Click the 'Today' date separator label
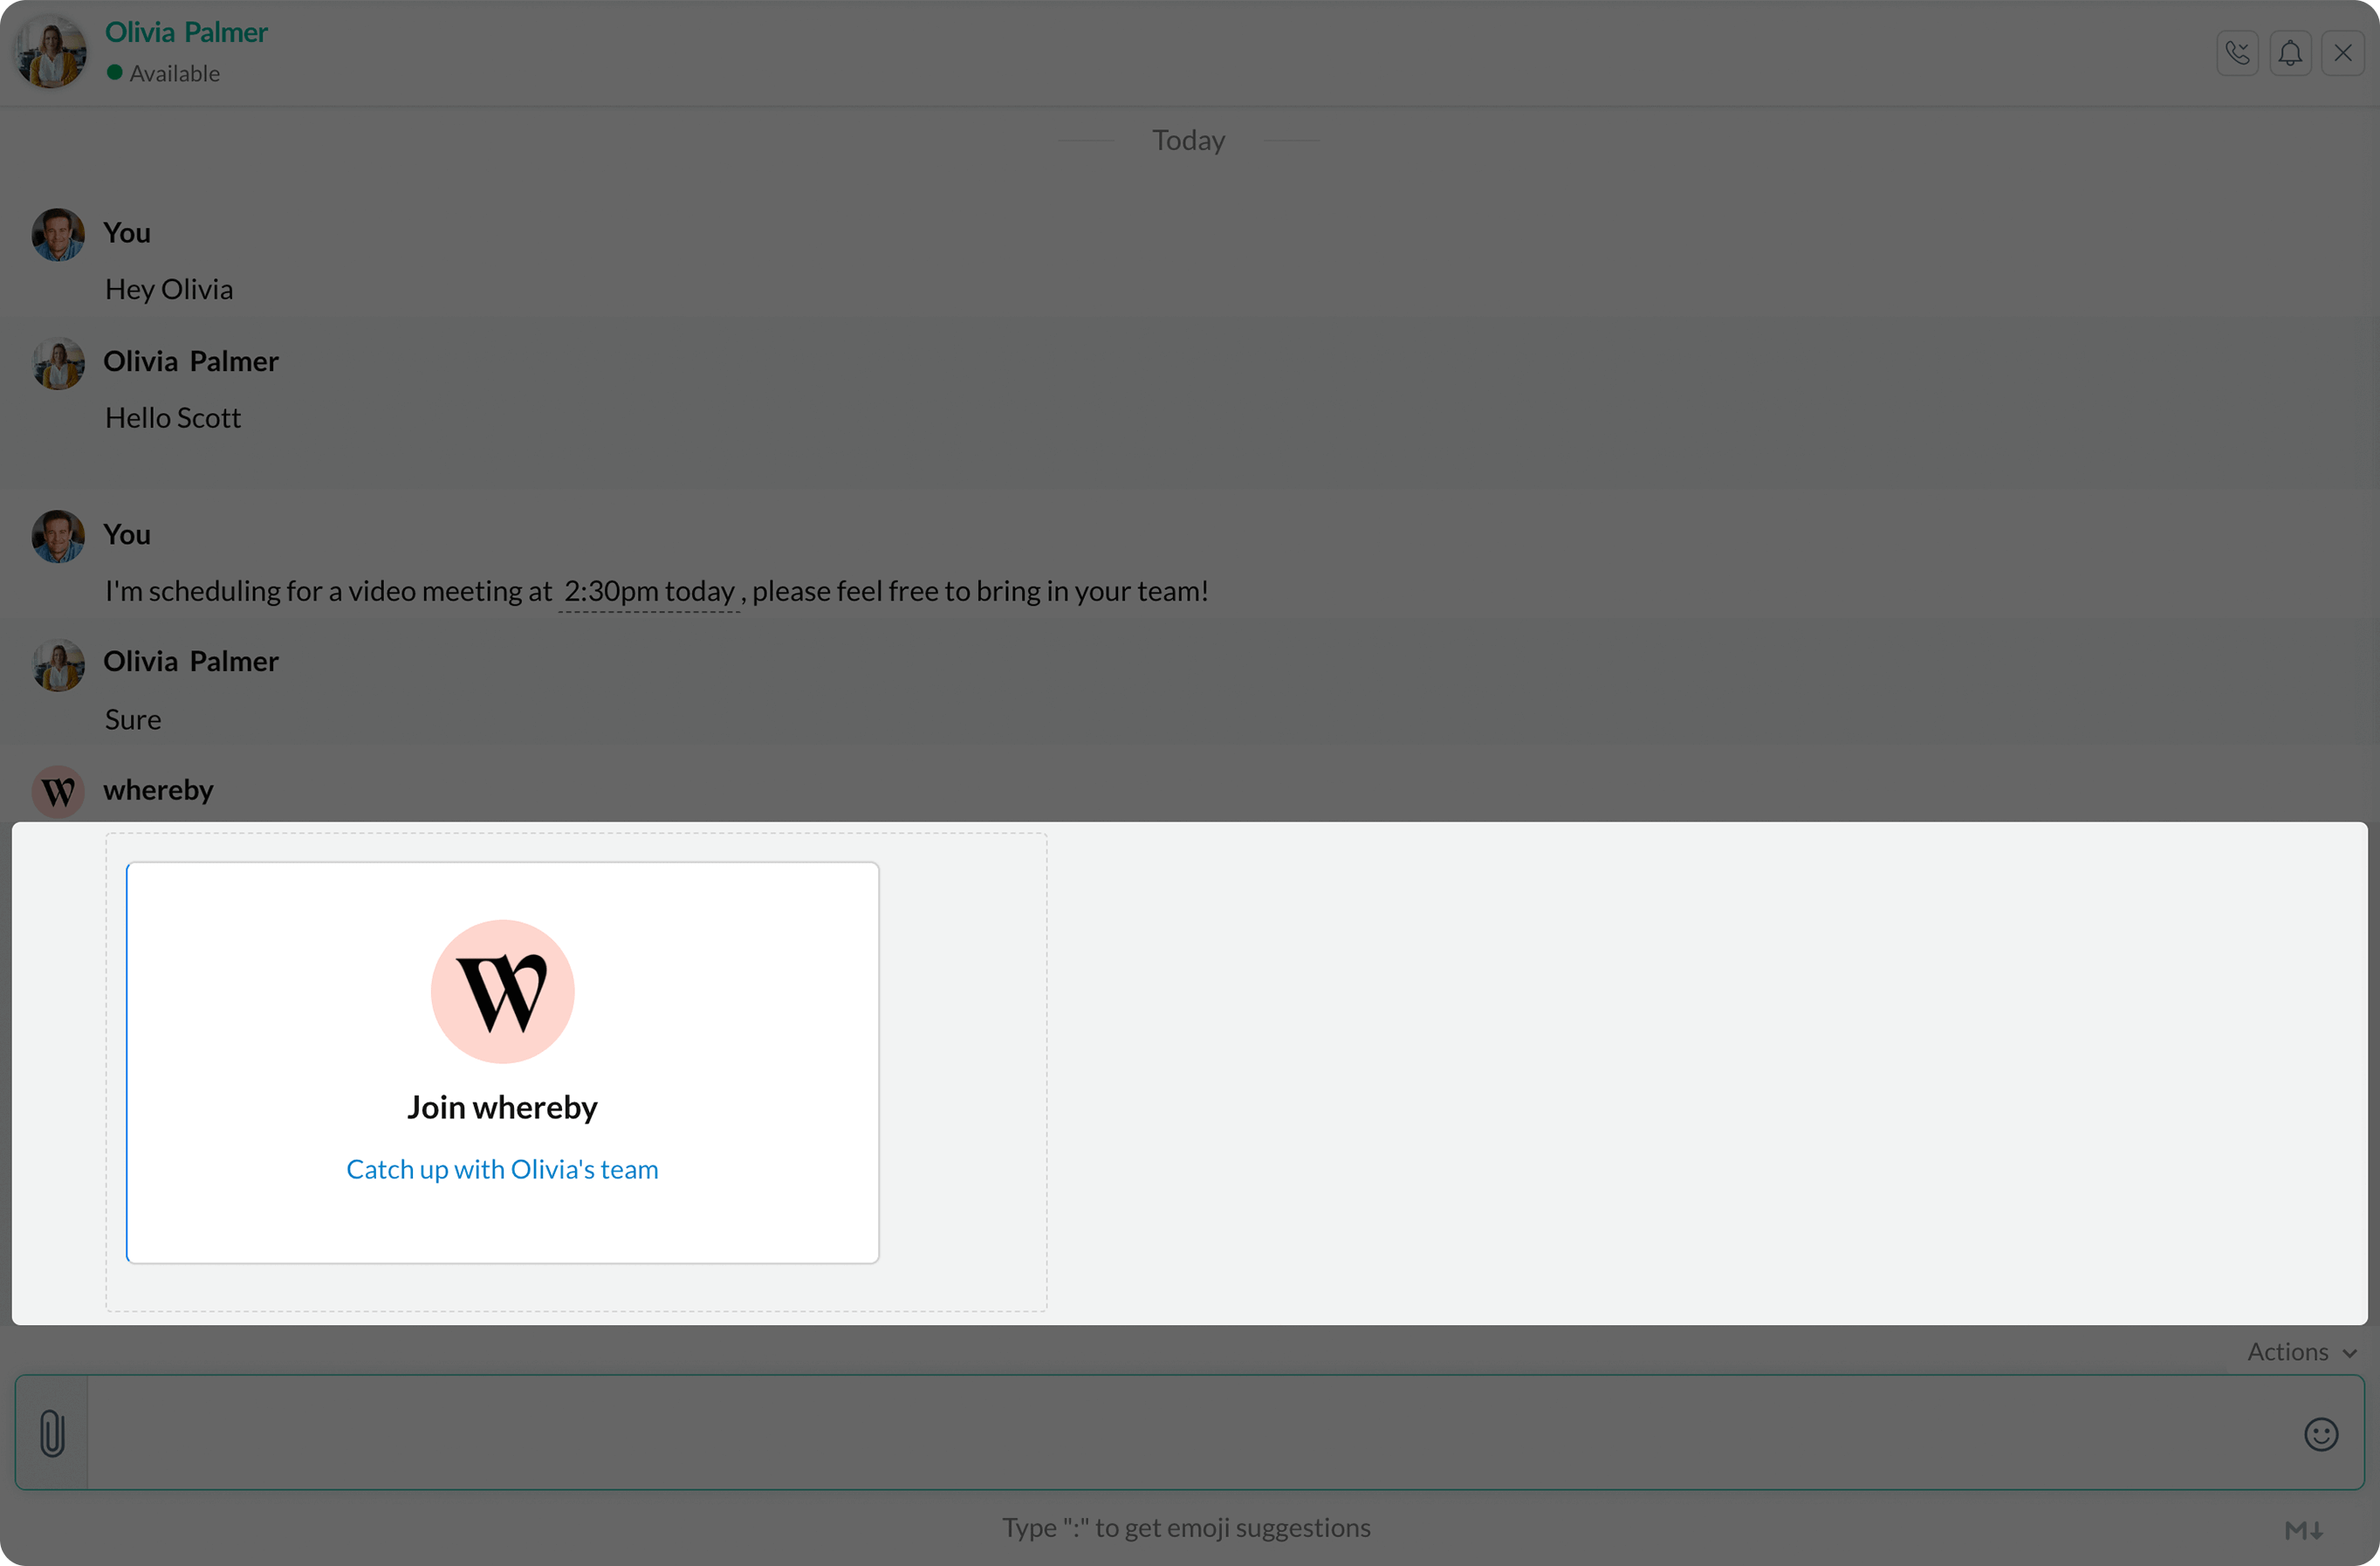Screen dimensions: 2380x1566 (x=1190, y=140)
